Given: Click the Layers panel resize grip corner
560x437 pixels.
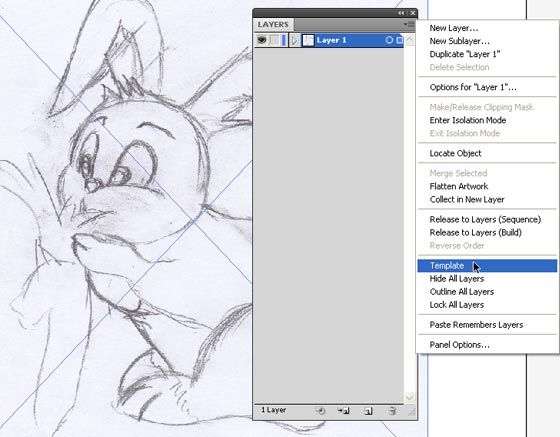Looking at the screenshot, I should 411,412.
